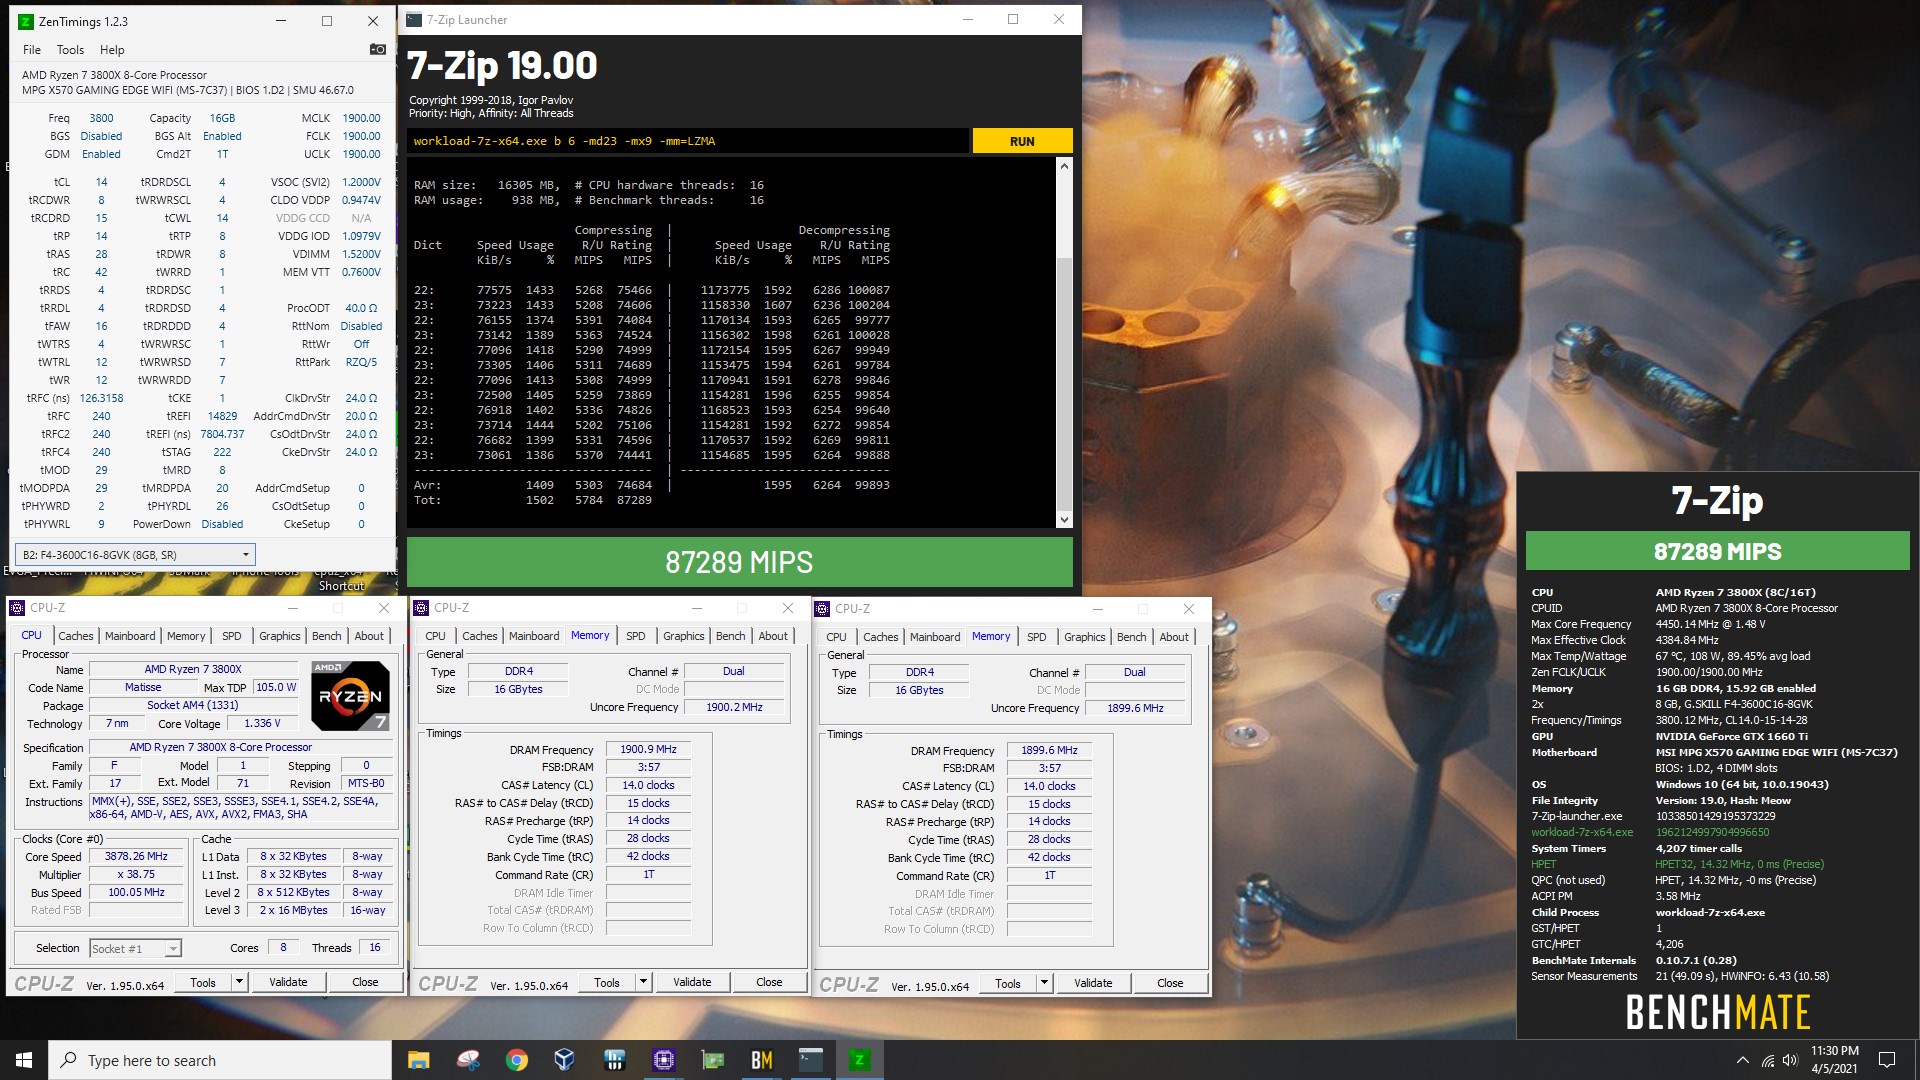The height and width of the screenshot is (1080, 1920).
Task: Click the workload-7z-x64.exe entry under File Integrity
Action: [1582, 832]
